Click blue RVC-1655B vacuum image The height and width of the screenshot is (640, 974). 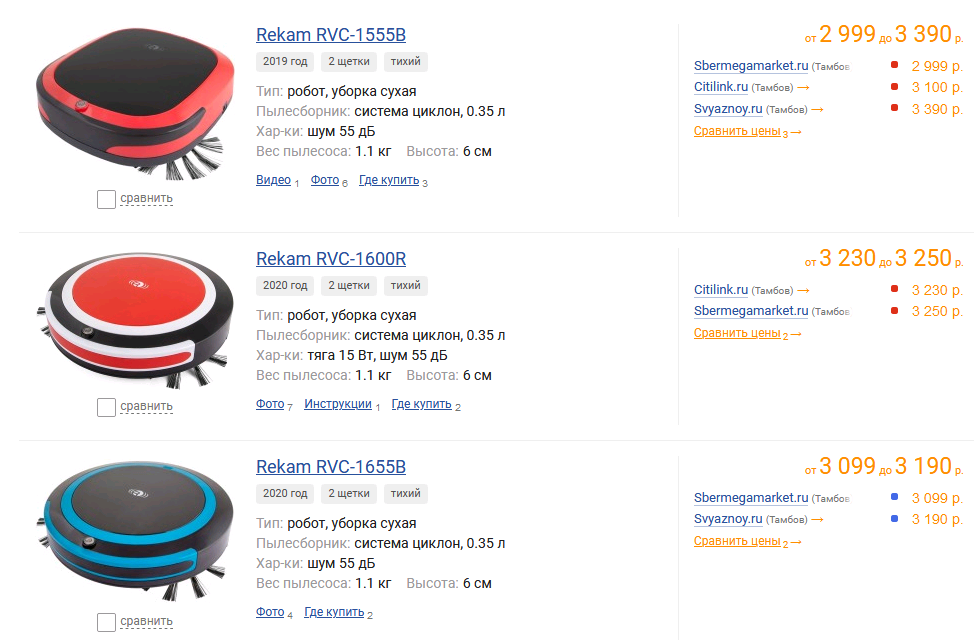point(135,530)
